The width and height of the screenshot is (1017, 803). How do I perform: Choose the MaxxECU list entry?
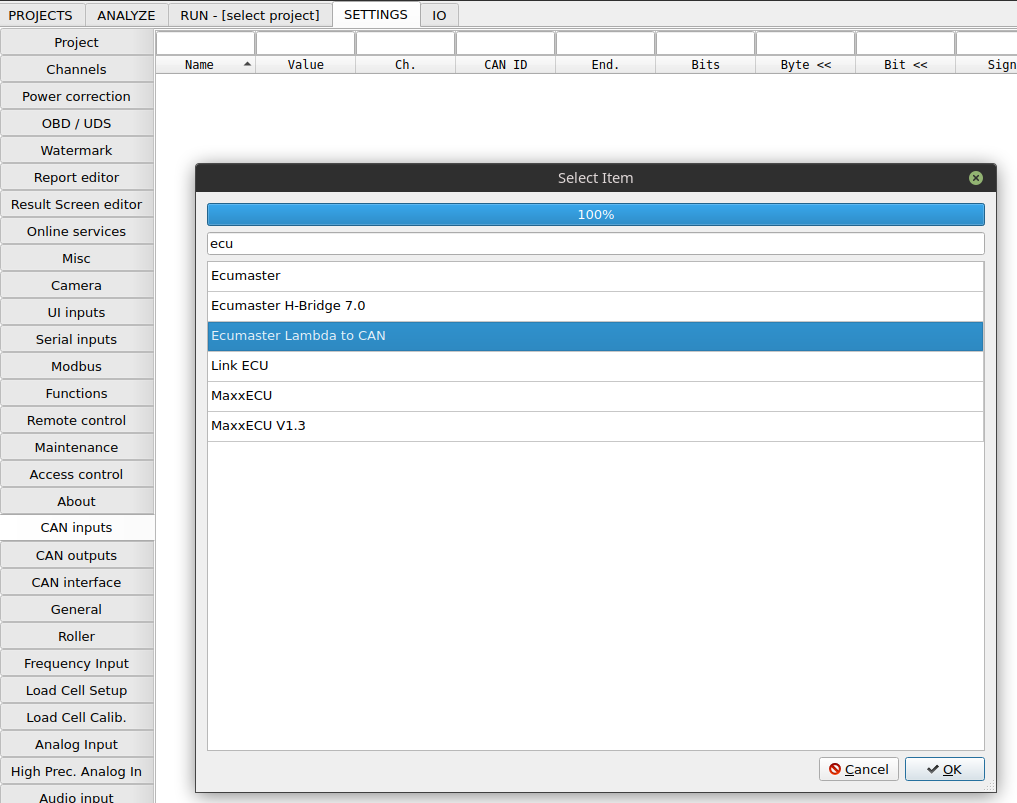point(595,396)
